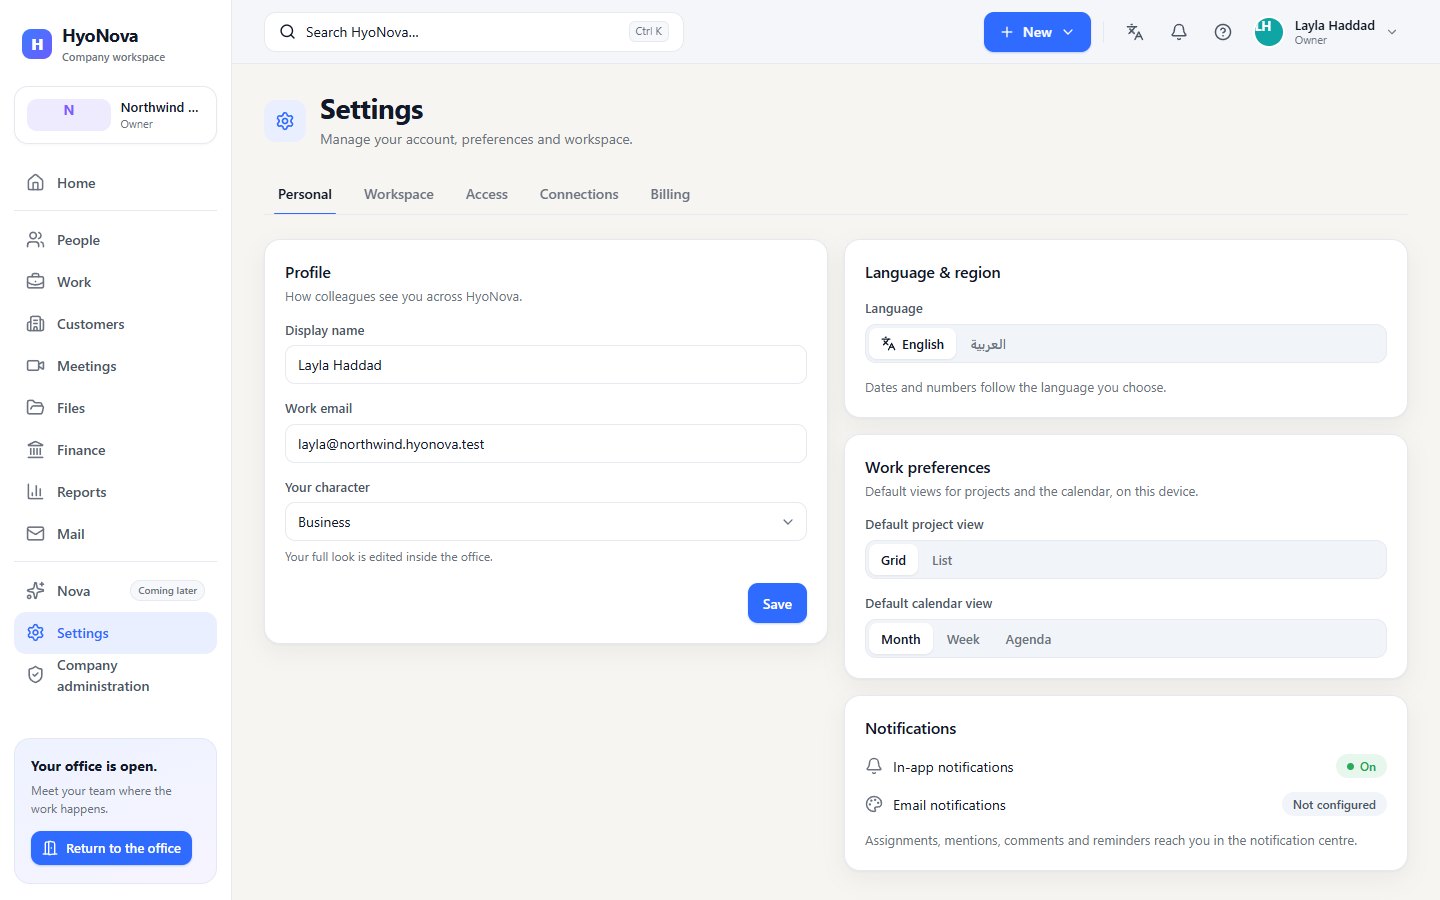Open notifications bell in top bar
This screenshot has height=900, width=1440.
pos(1179,32)
